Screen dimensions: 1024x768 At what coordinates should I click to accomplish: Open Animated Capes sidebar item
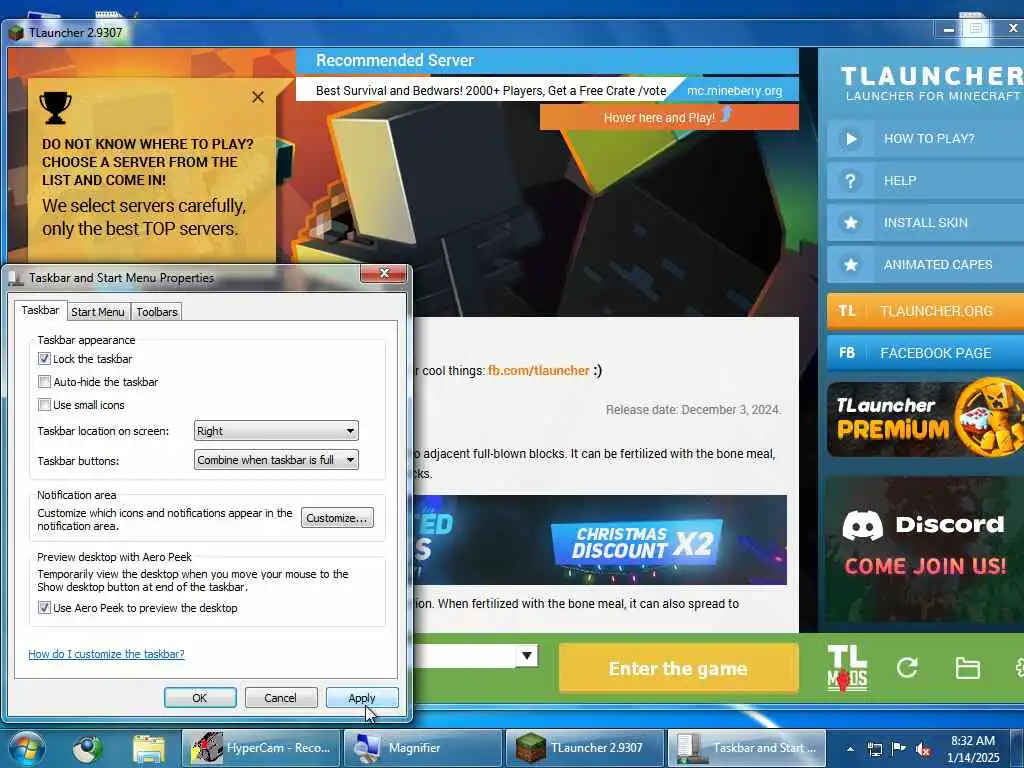925,264
